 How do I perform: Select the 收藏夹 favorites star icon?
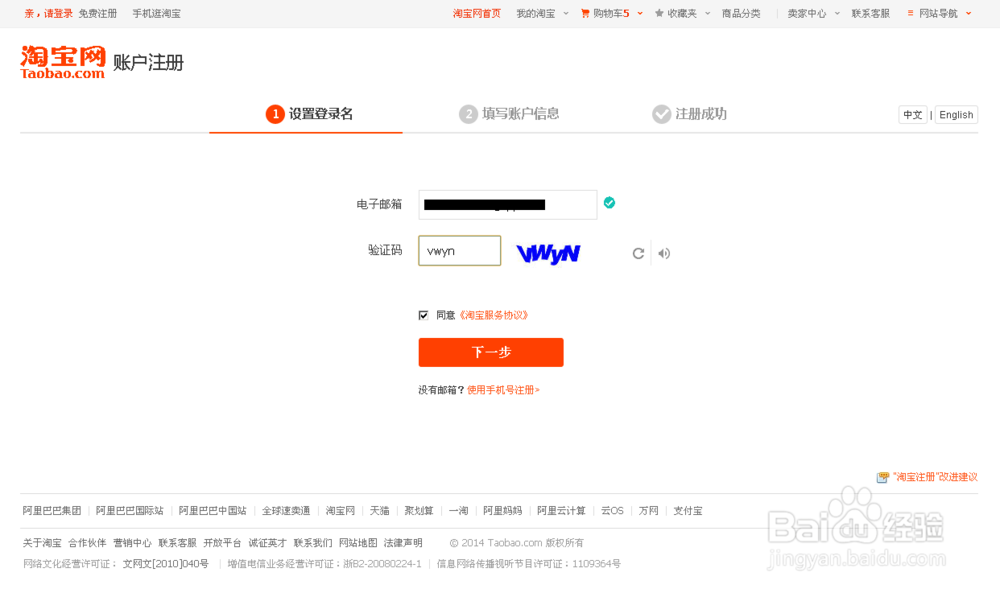click(658, 14)
